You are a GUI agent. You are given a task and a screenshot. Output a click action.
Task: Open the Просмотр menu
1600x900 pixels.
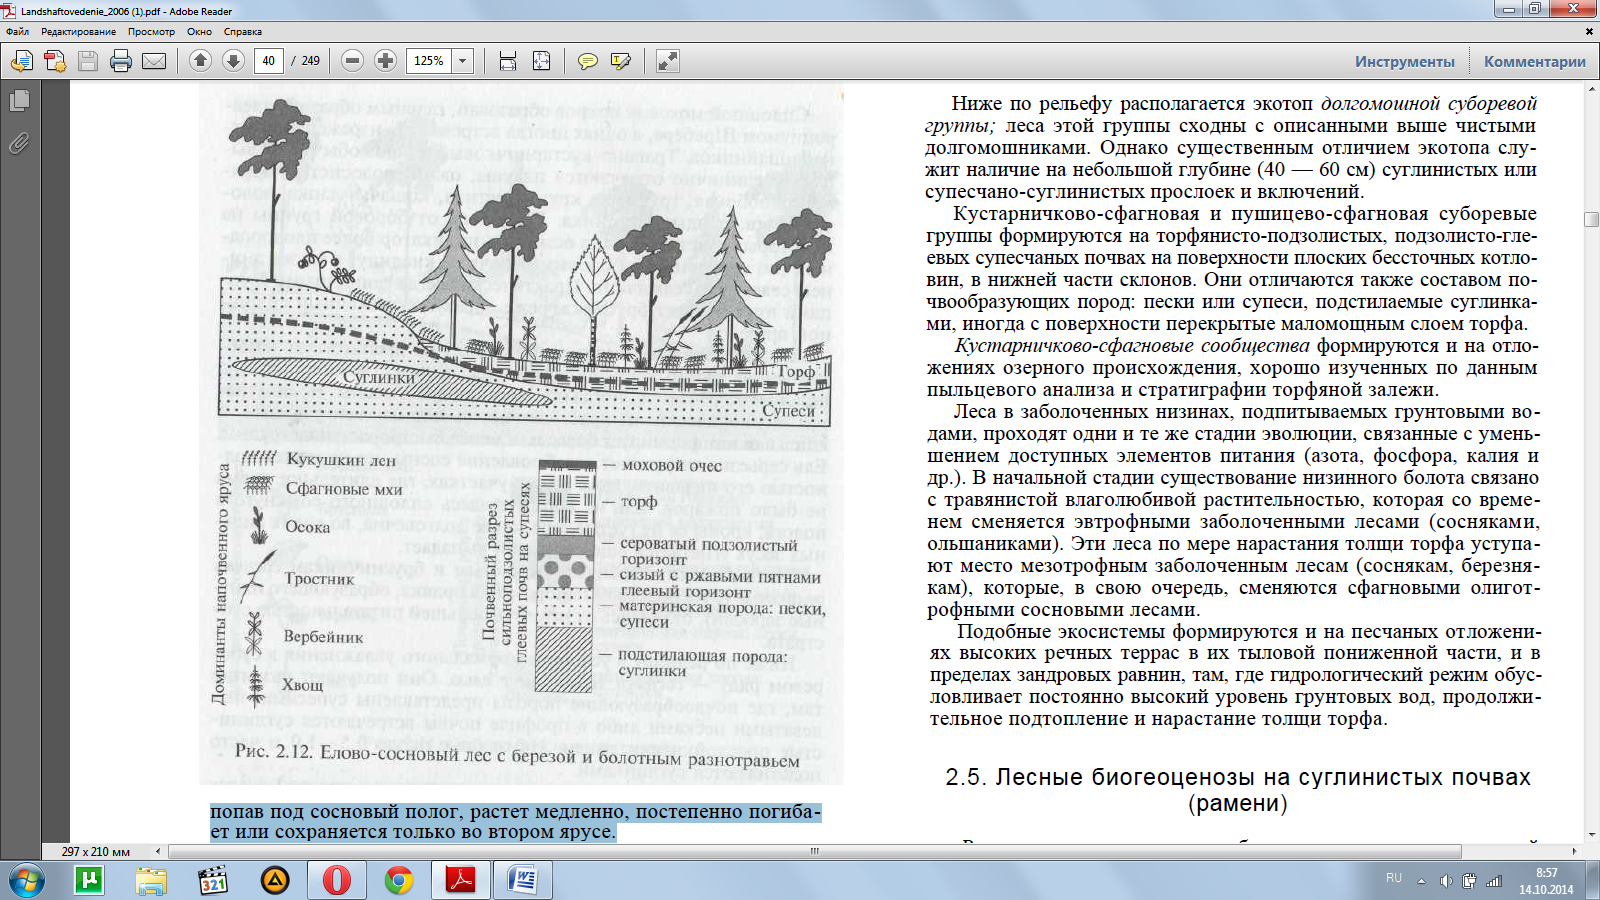(151, 32)
